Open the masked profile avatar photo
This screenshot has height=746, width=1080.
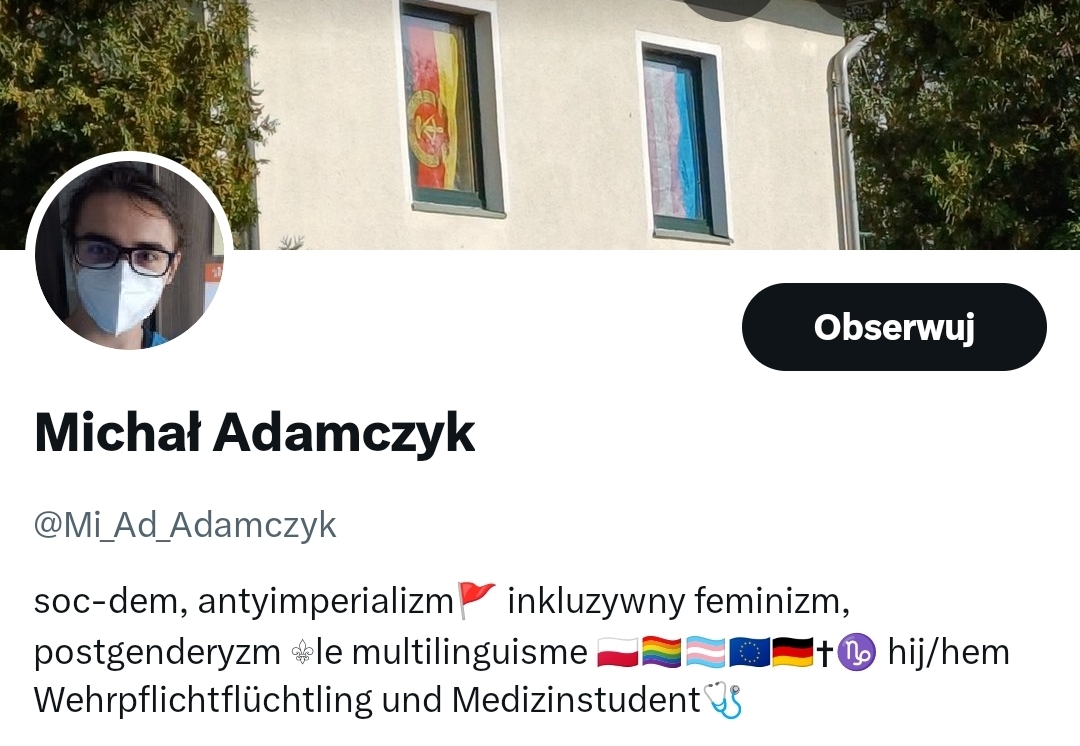tap(129, 255)
